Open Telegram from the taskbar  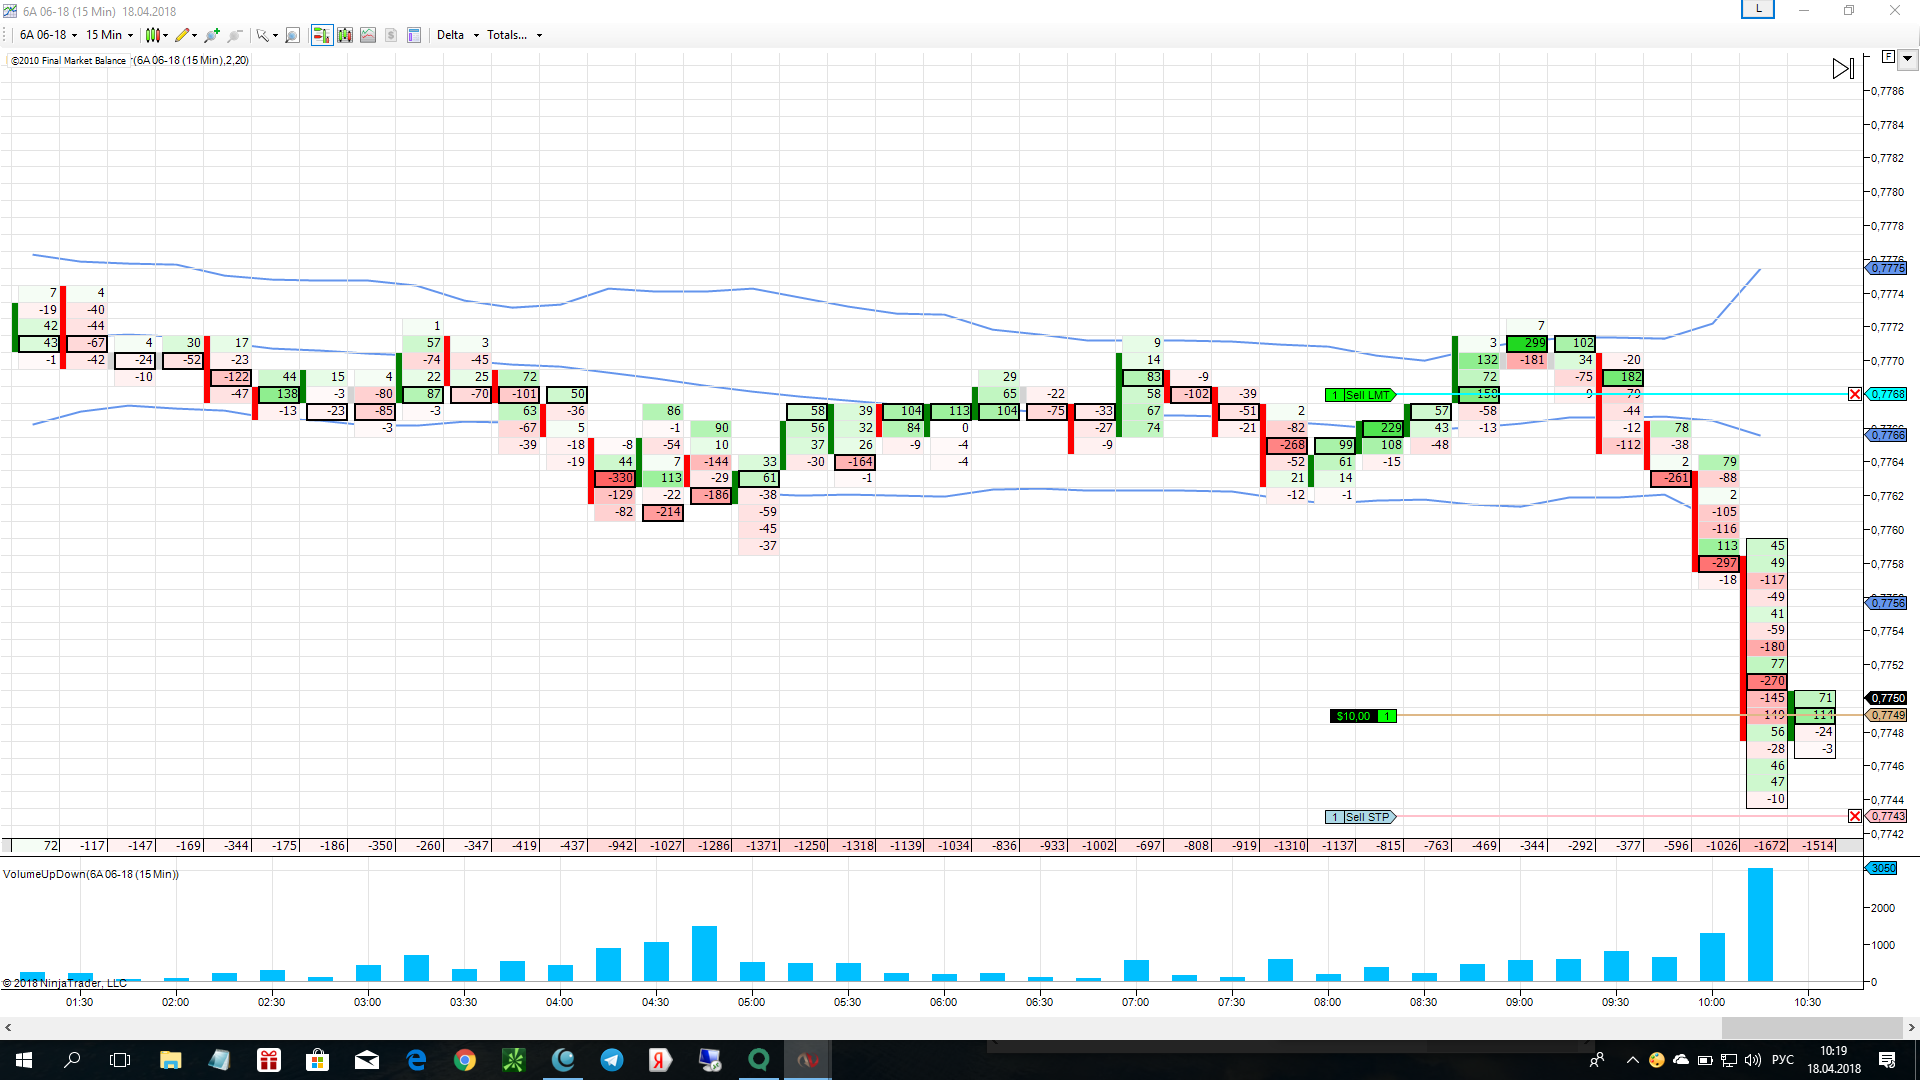(611, 1060)
